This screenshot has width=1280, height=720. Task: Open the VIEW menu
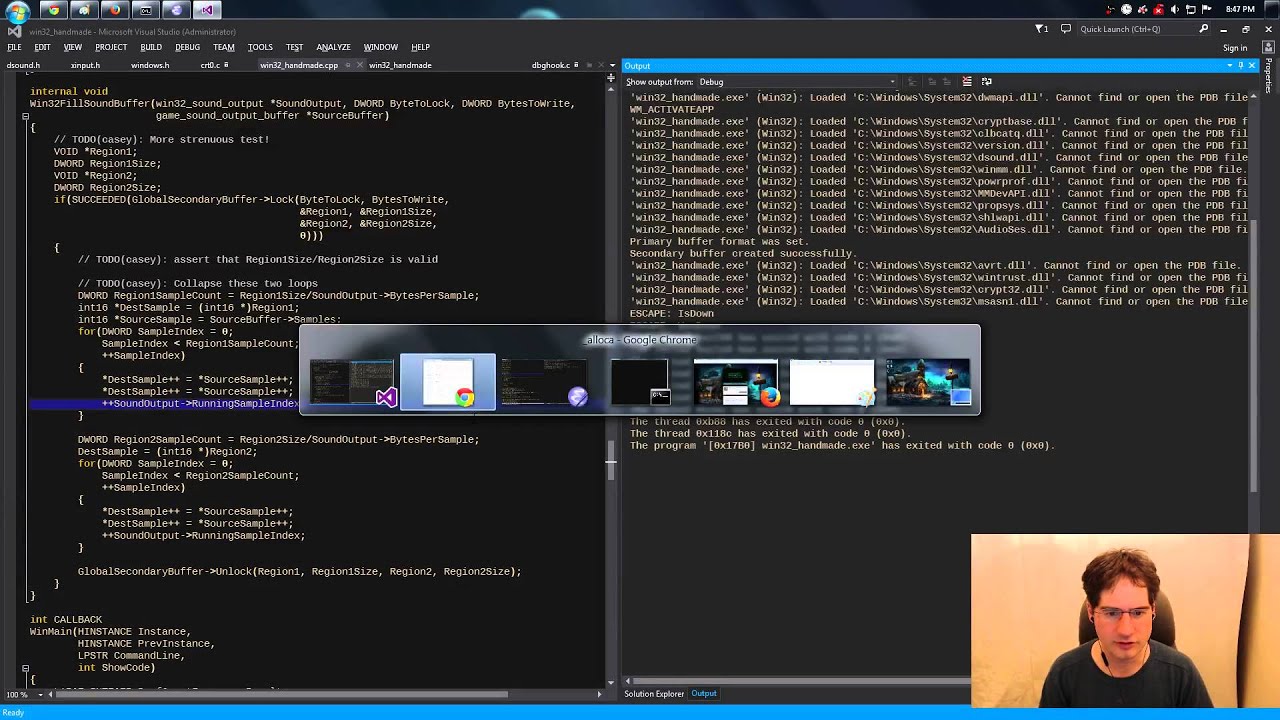(73, 47)
